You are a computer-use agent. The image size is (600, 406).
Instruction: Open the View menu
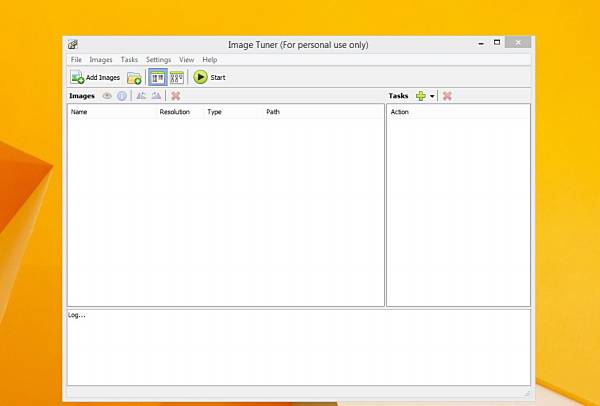pos(186,60)
